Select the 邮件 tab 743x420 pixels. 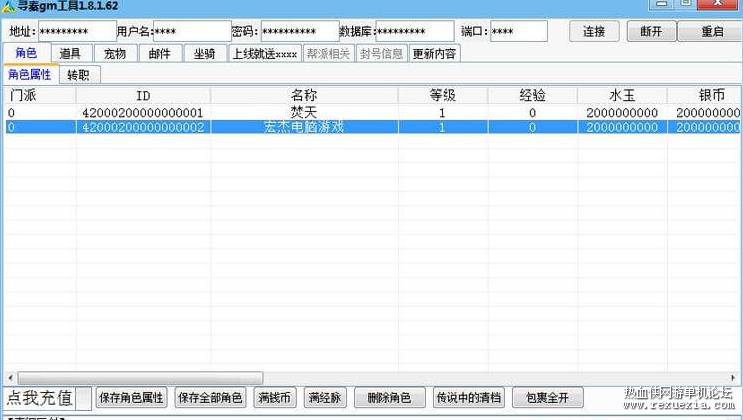[x=160, y=54]
